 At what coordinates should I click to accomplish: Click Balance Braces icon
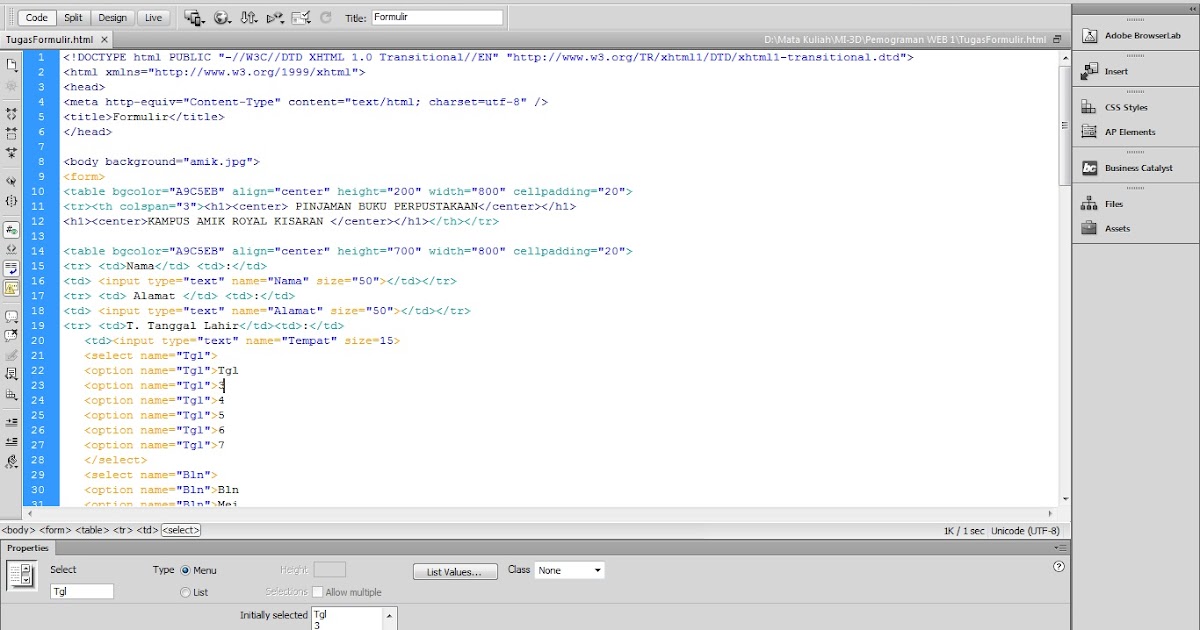[12, 201]
